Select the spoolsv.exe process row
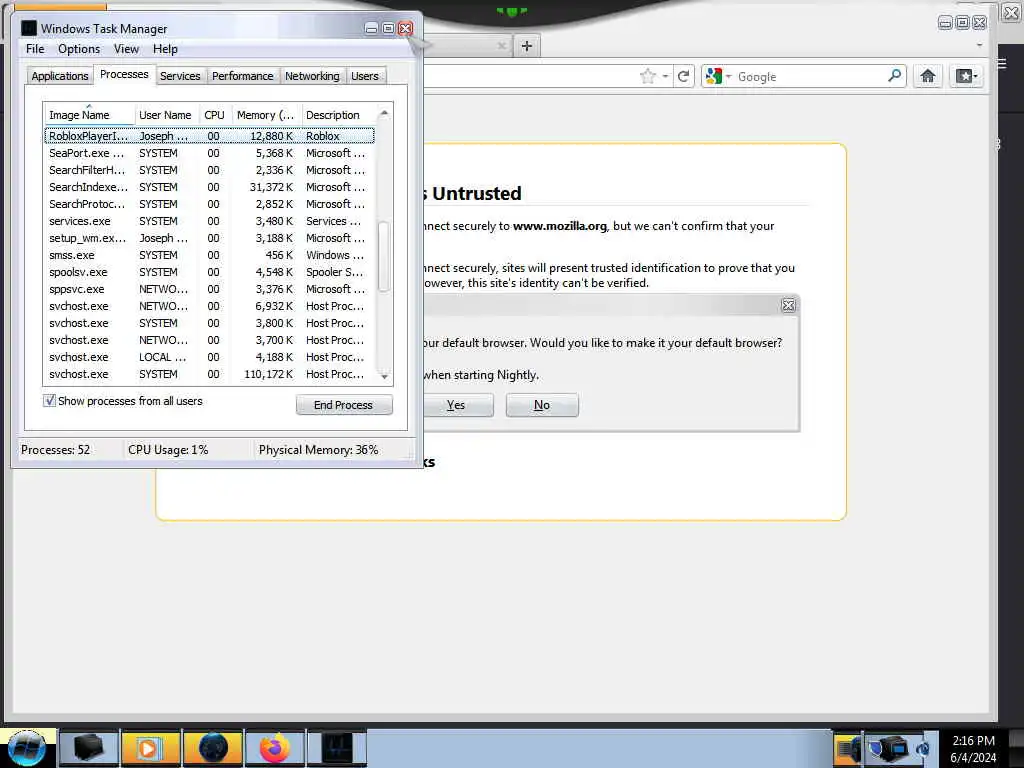This screenshot has height=768, width=1024. click(x=209, y=272)
